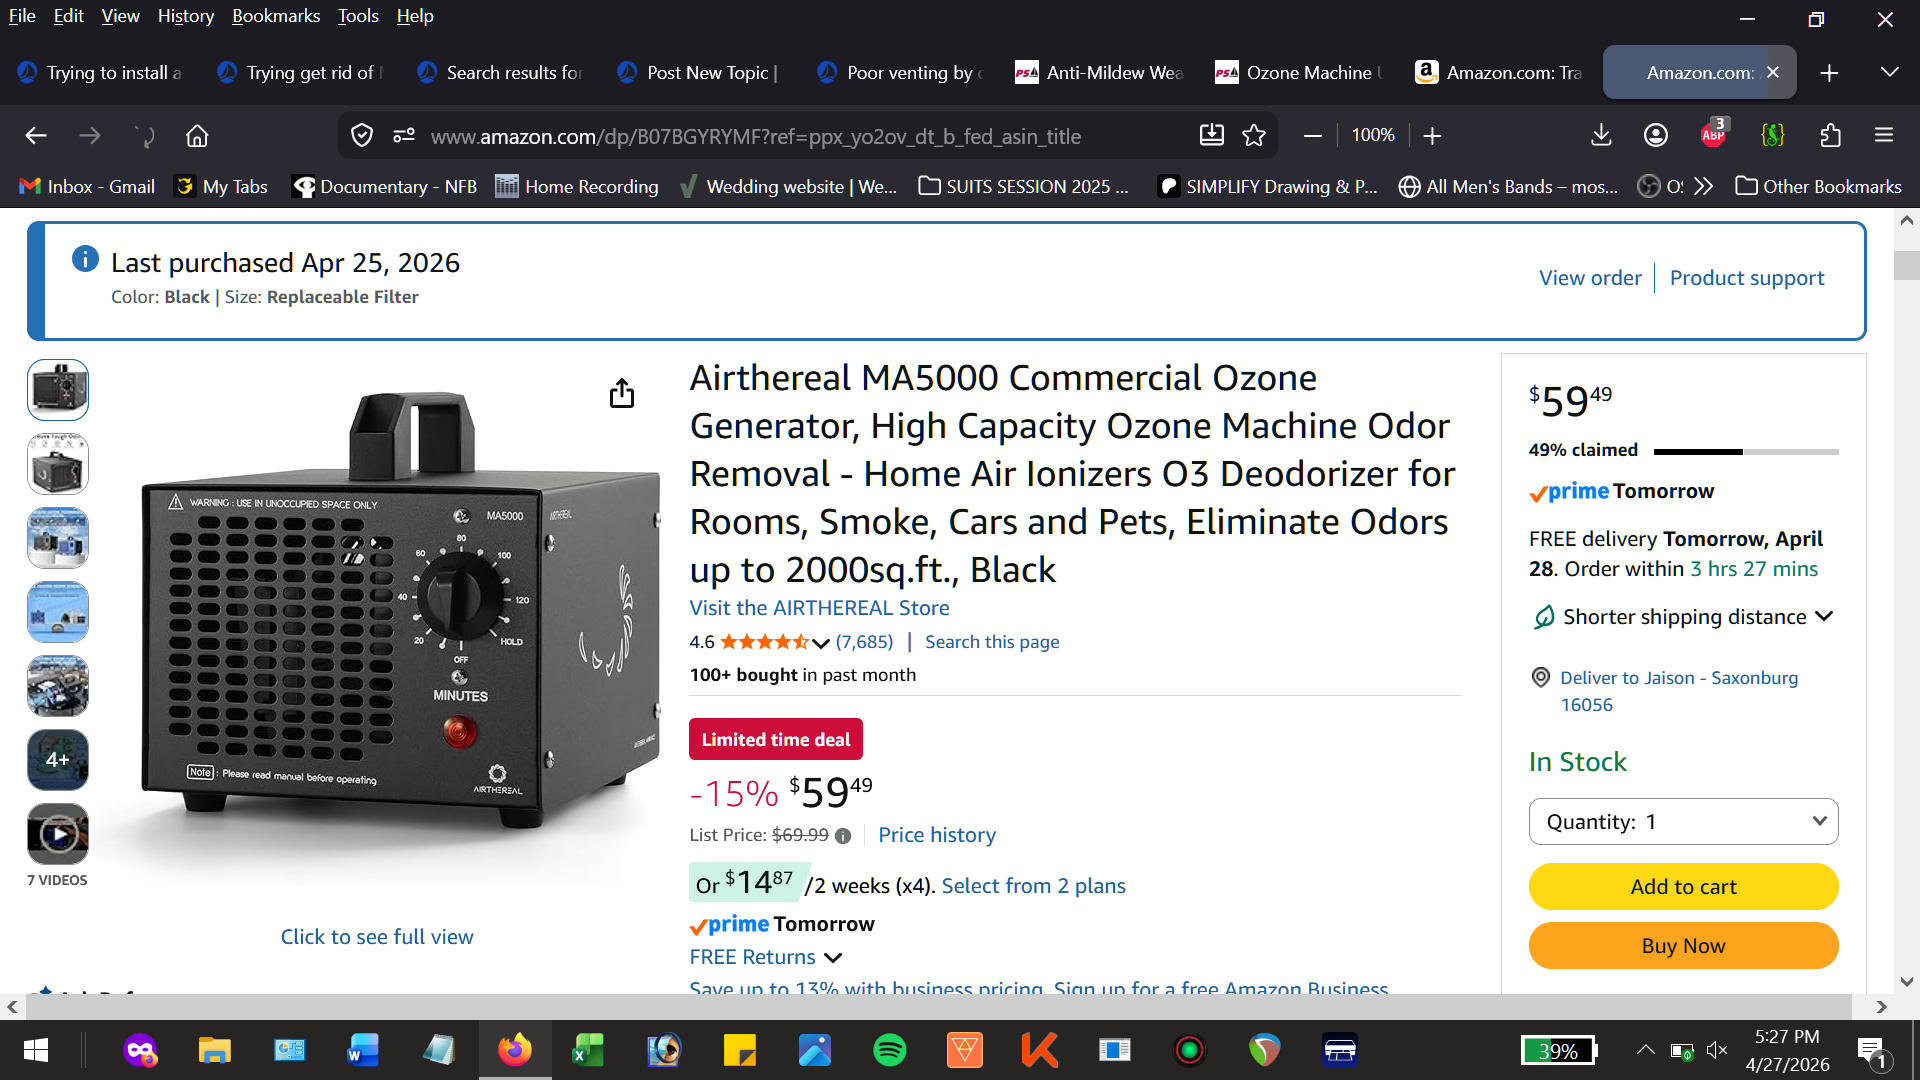The width and height of the screenshot is (1920, 1080).
Task: Open the Windows Start menu
Action: pyautogui.click(x=36, y=1050)
